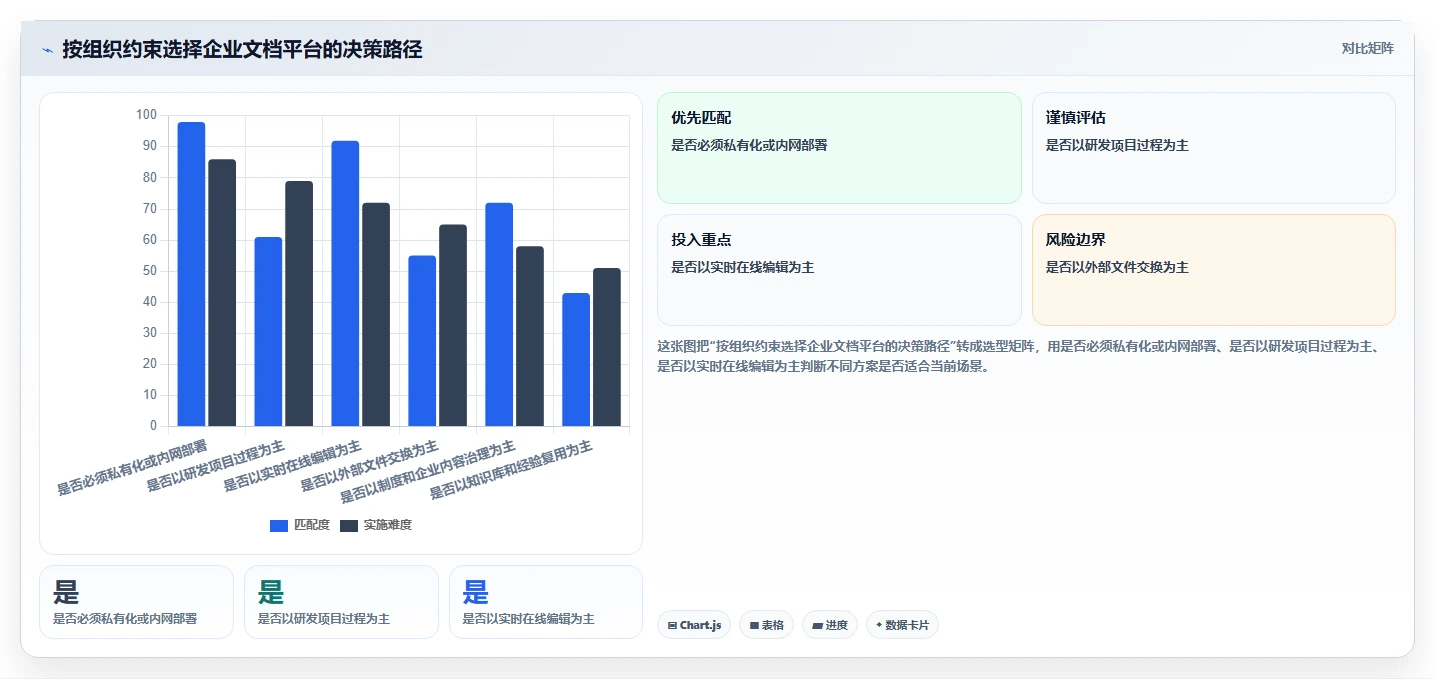Click the x-axis label 是否以外部文件交换为主
This screenshot has height=679, width=1435.
point(369,465)
